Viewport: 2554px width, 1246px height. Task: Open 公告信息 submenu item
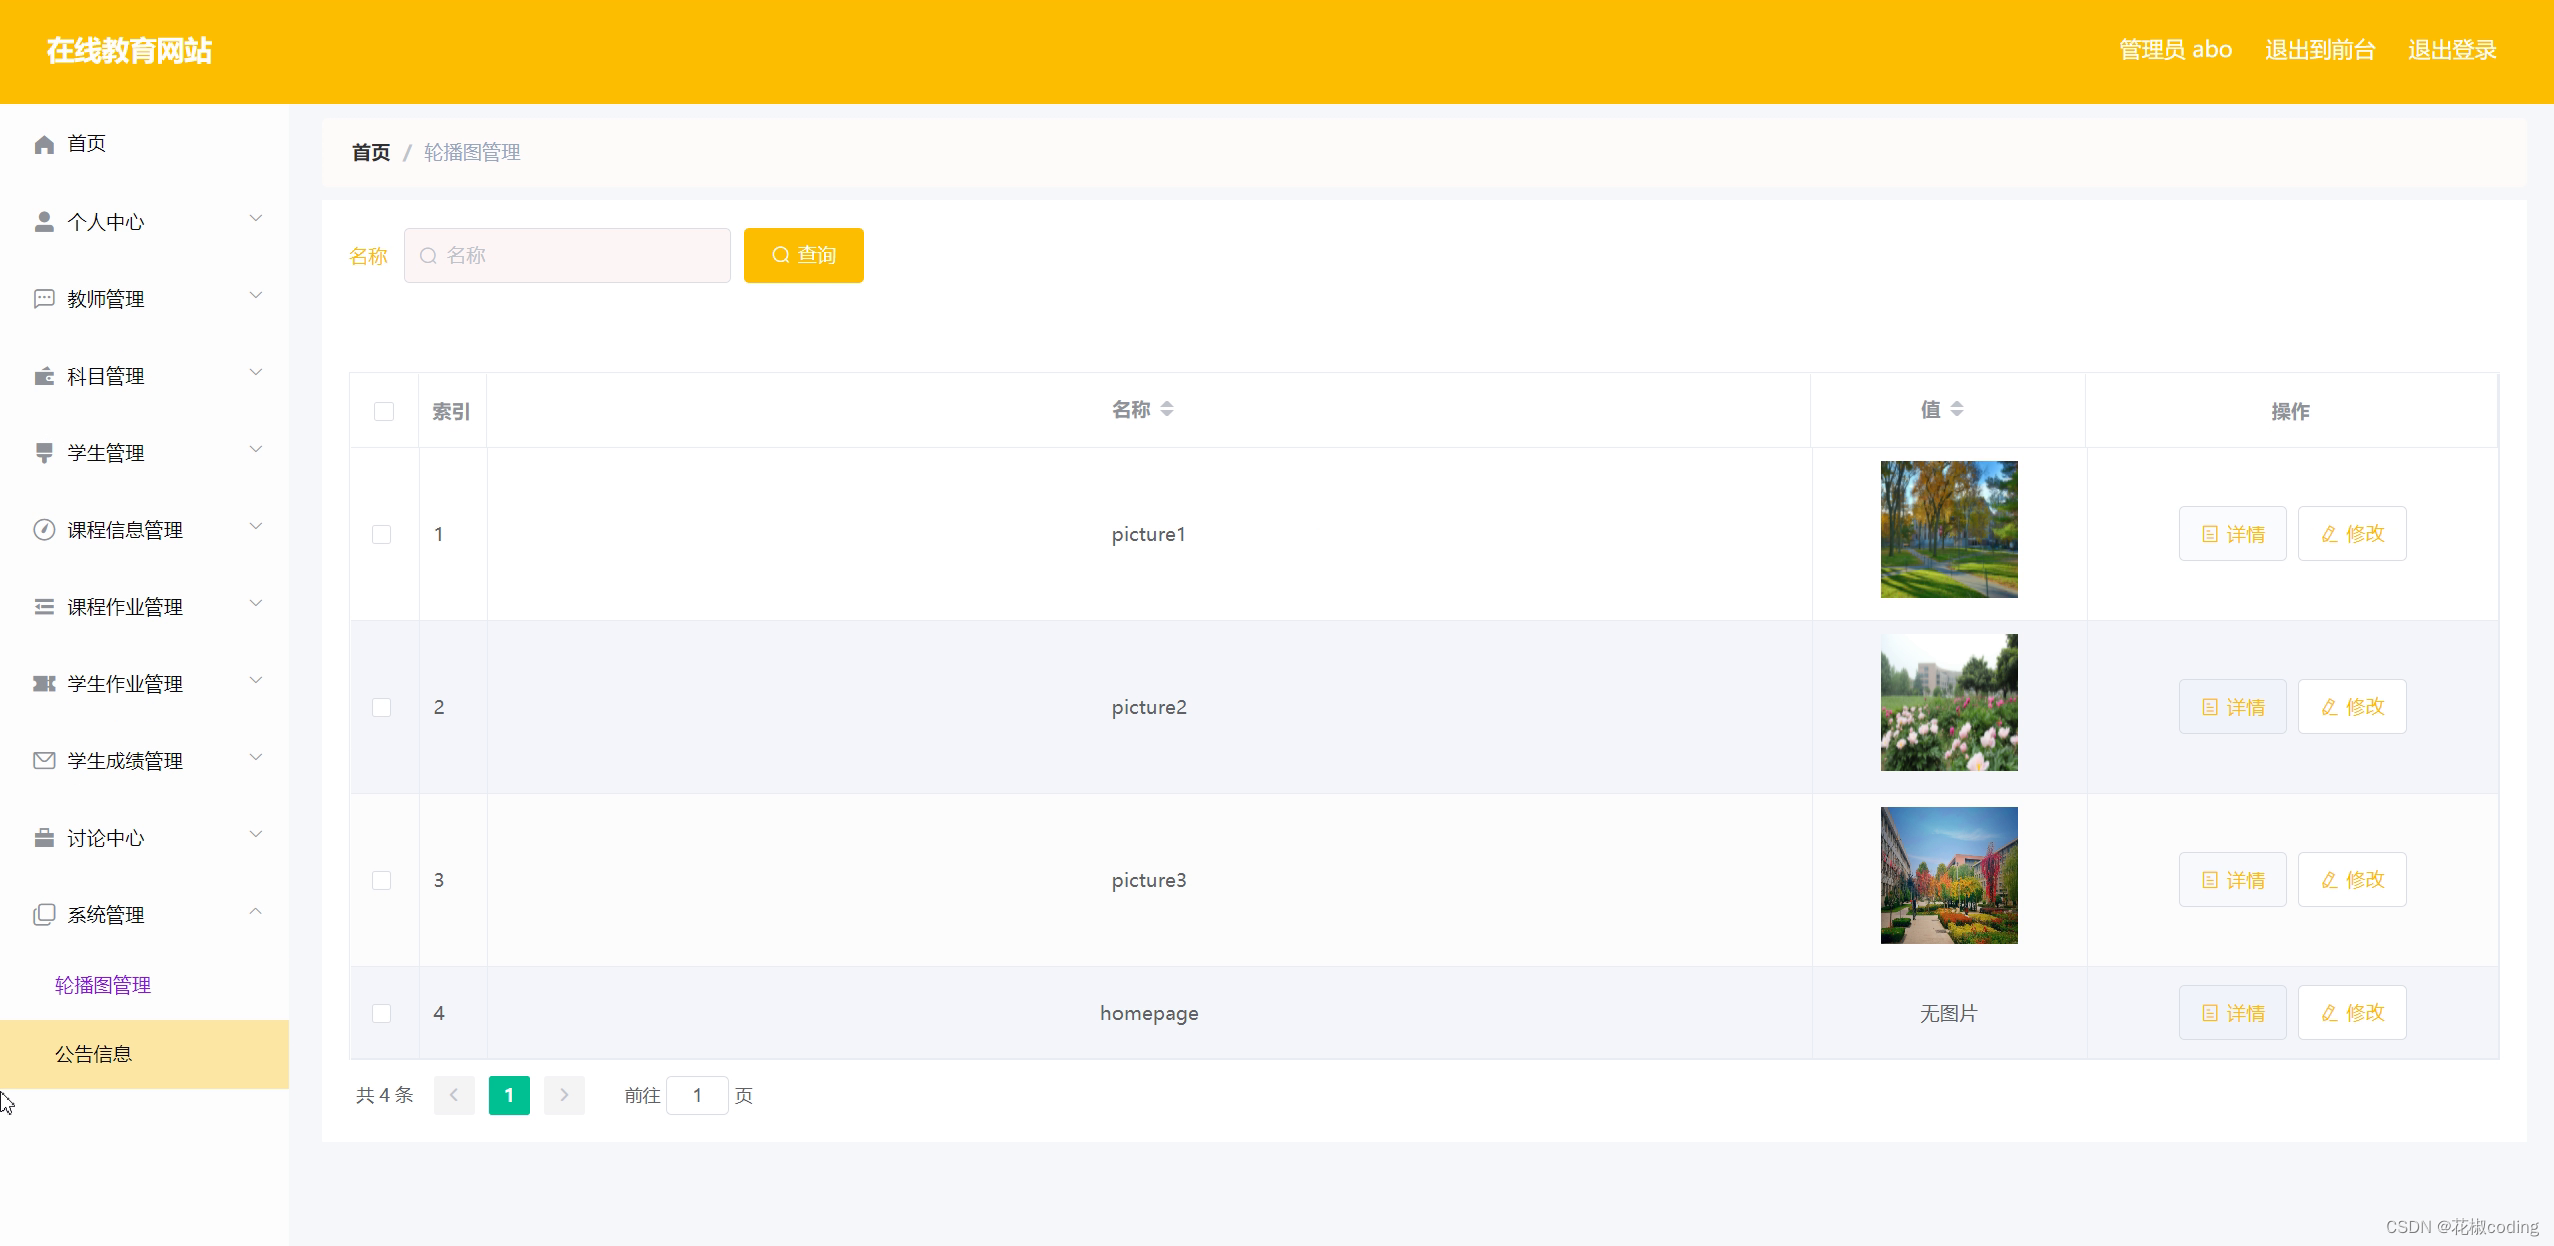tap(94, 1054)
